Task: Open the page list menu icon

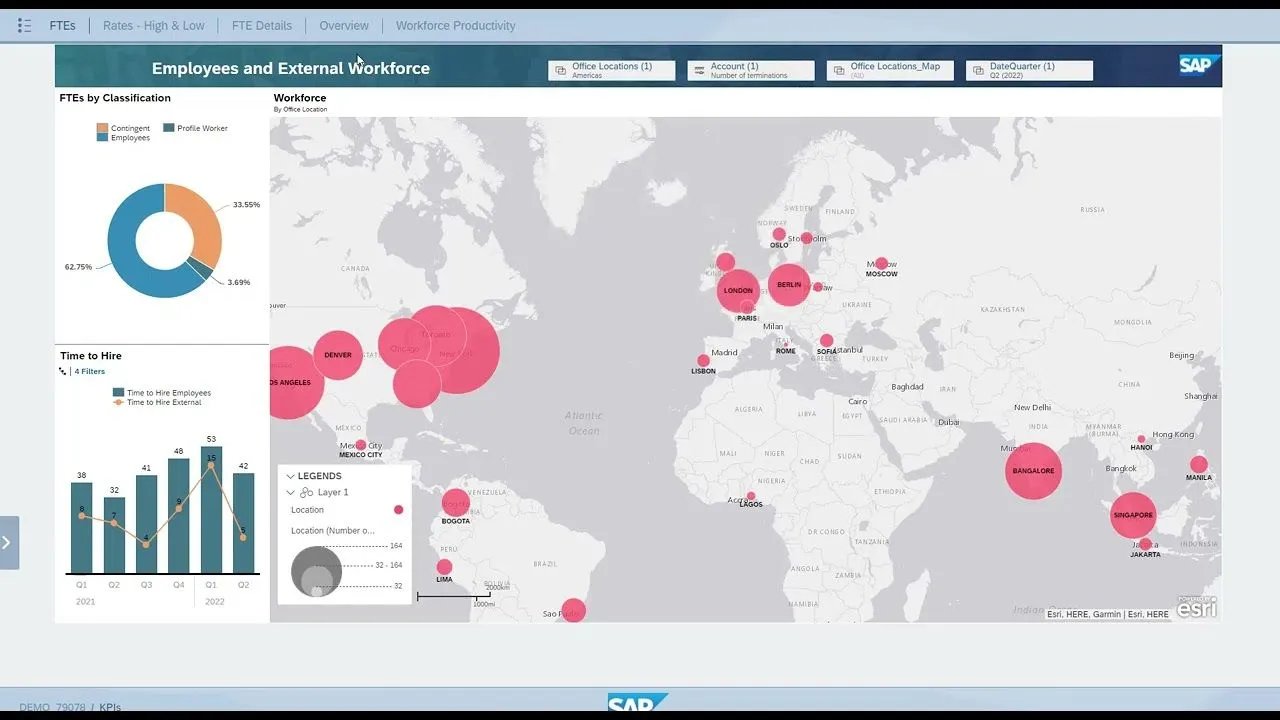Action: [x=25, y=26]
